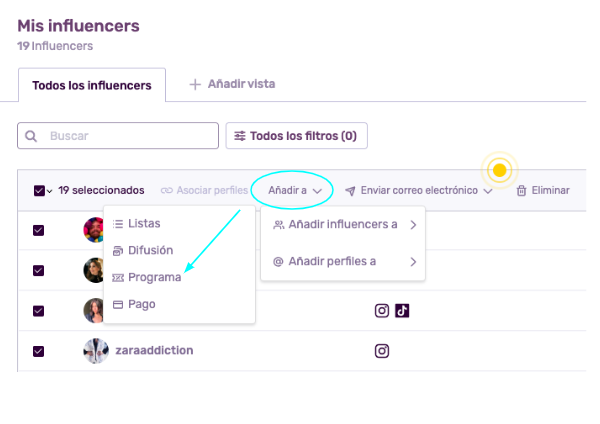Open Todos los filtros (0) button
The width and height of the screenshot is (600, 424).
[x=297, y=135]
